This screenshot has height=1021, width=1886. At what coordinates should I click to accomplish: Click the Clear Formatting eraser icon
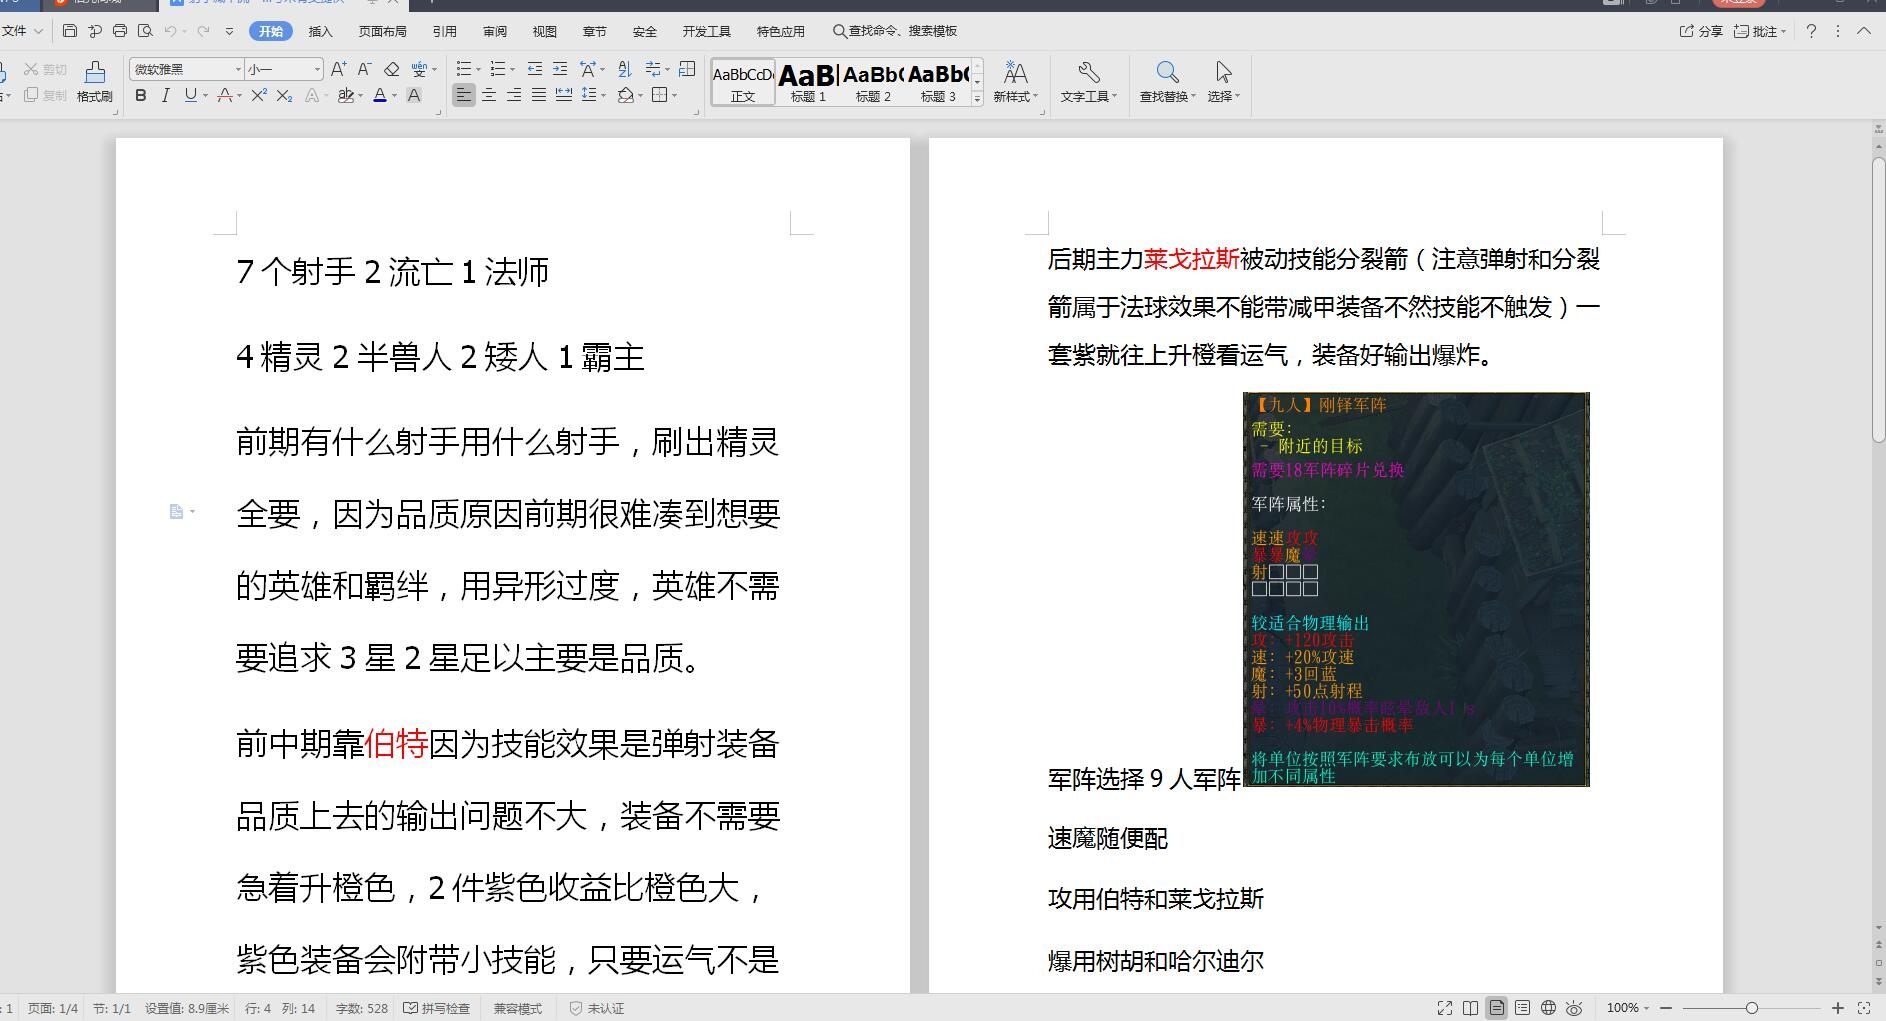tap(392, 69)
